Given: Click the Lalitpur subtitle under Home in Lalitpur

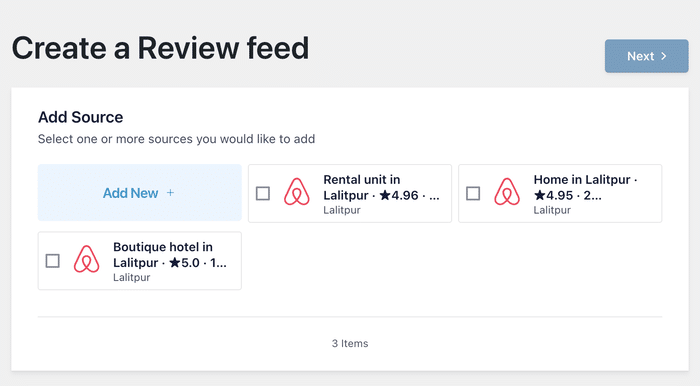Looking at the screenshot, I should click(x=552, y=210).
